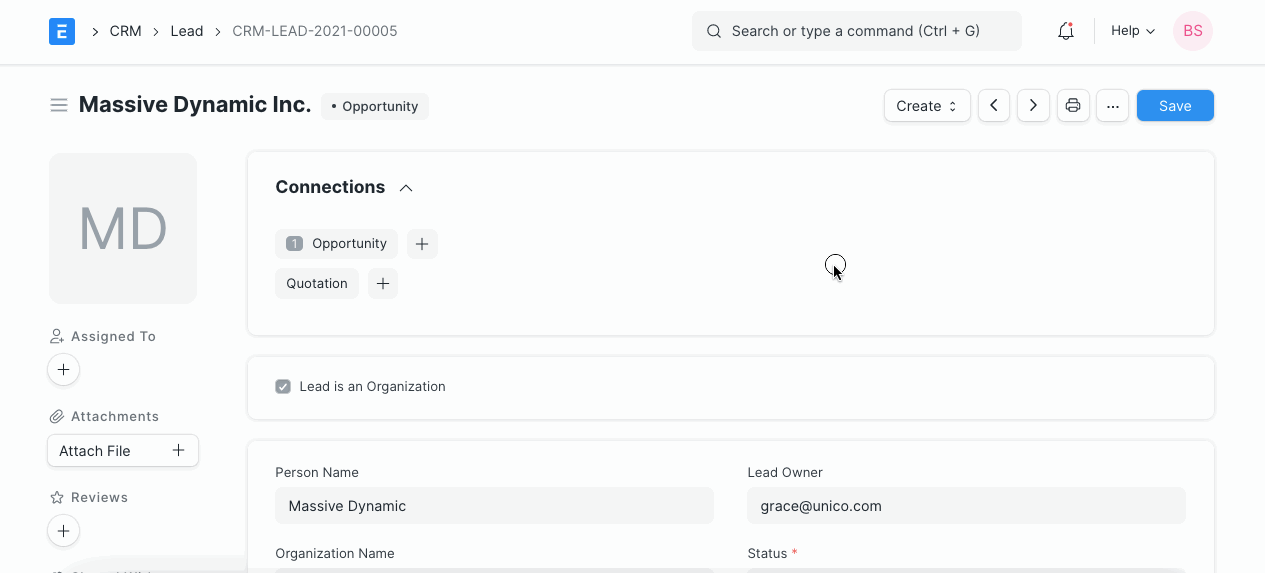The image size is (1265, 573).
Task: Toggle the sidebar hamburger icon
Action: pos(59,106)
